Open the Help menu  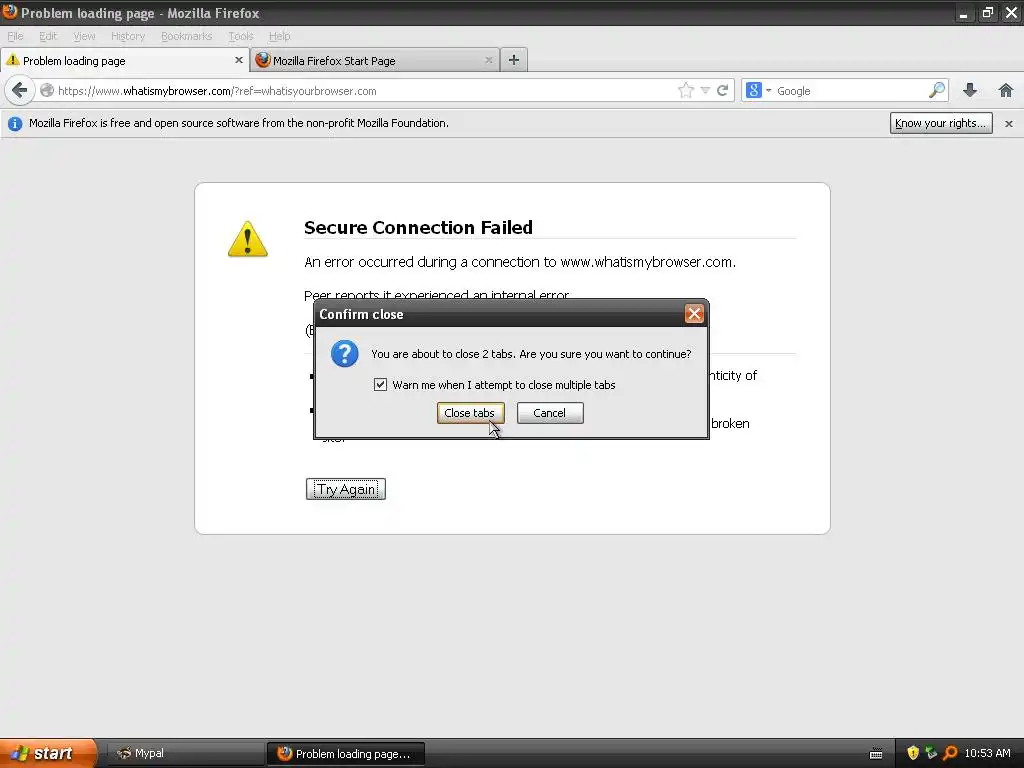(x=279, y=36)
